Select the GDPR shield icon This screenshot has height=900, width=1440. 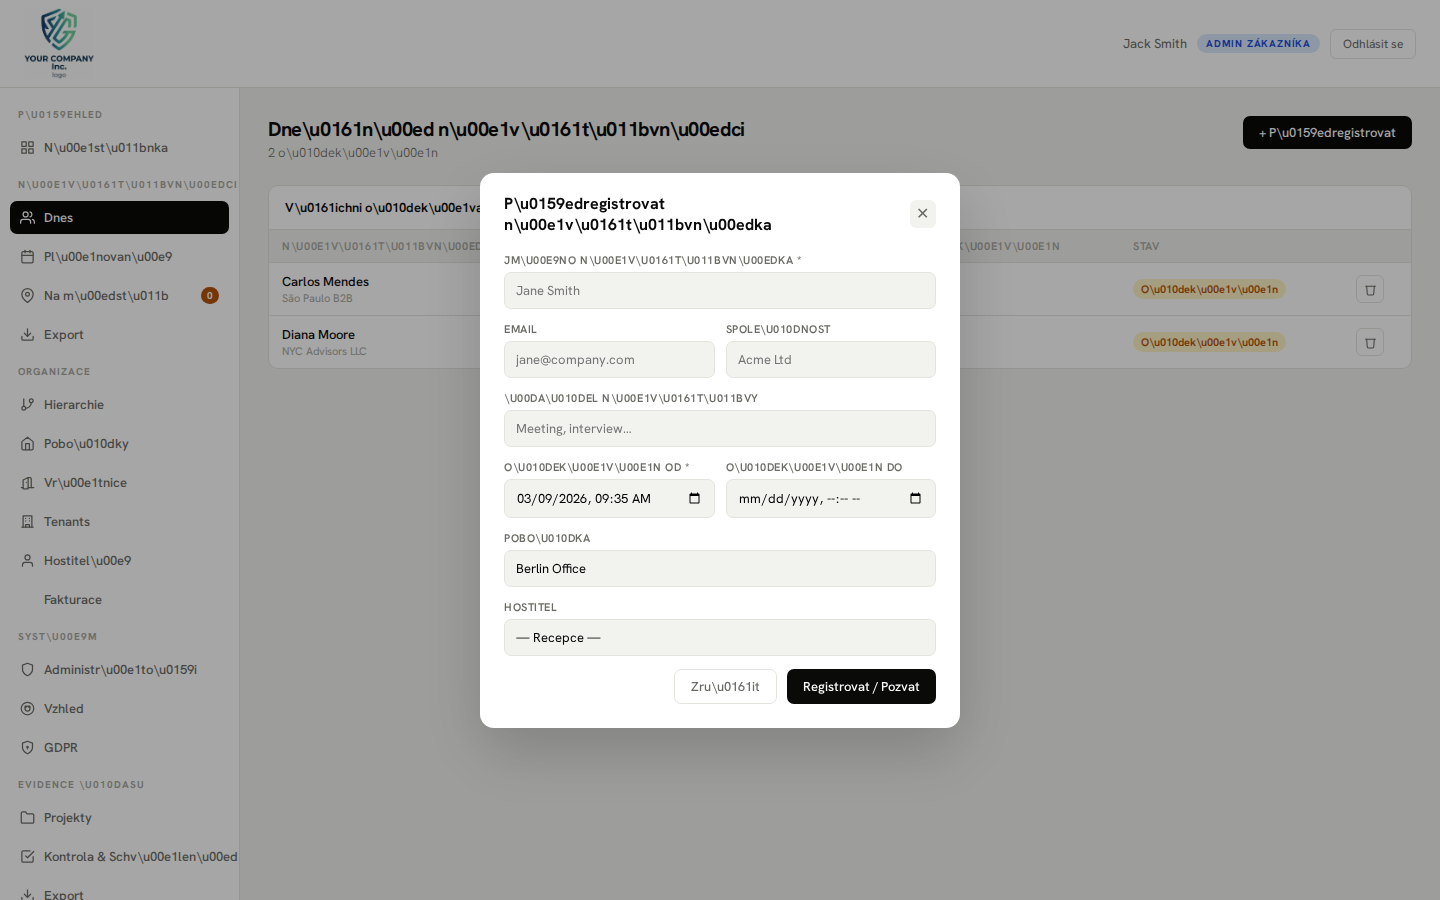tap(27, 747)
